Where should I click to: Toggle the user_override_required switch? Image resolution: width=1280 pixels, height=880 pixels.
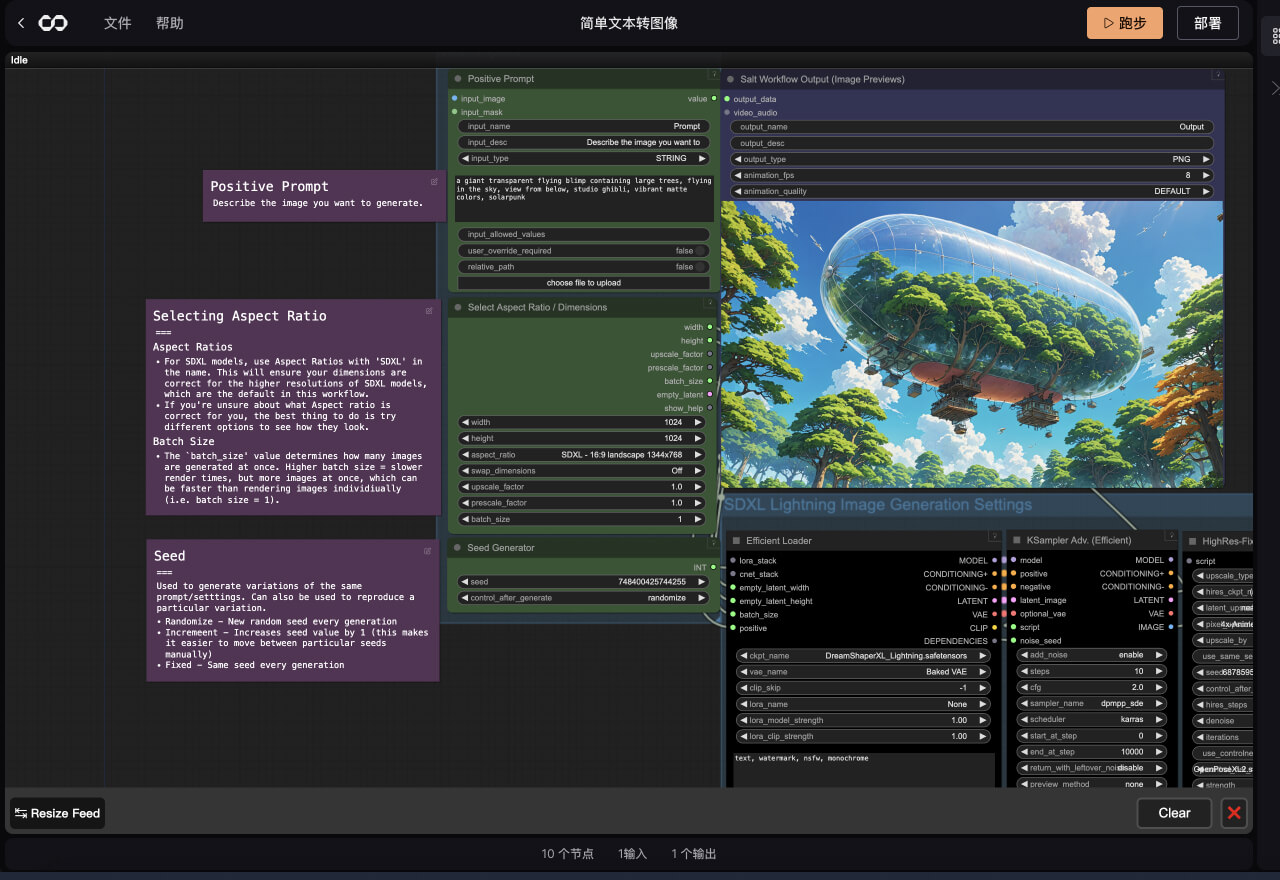700,251
